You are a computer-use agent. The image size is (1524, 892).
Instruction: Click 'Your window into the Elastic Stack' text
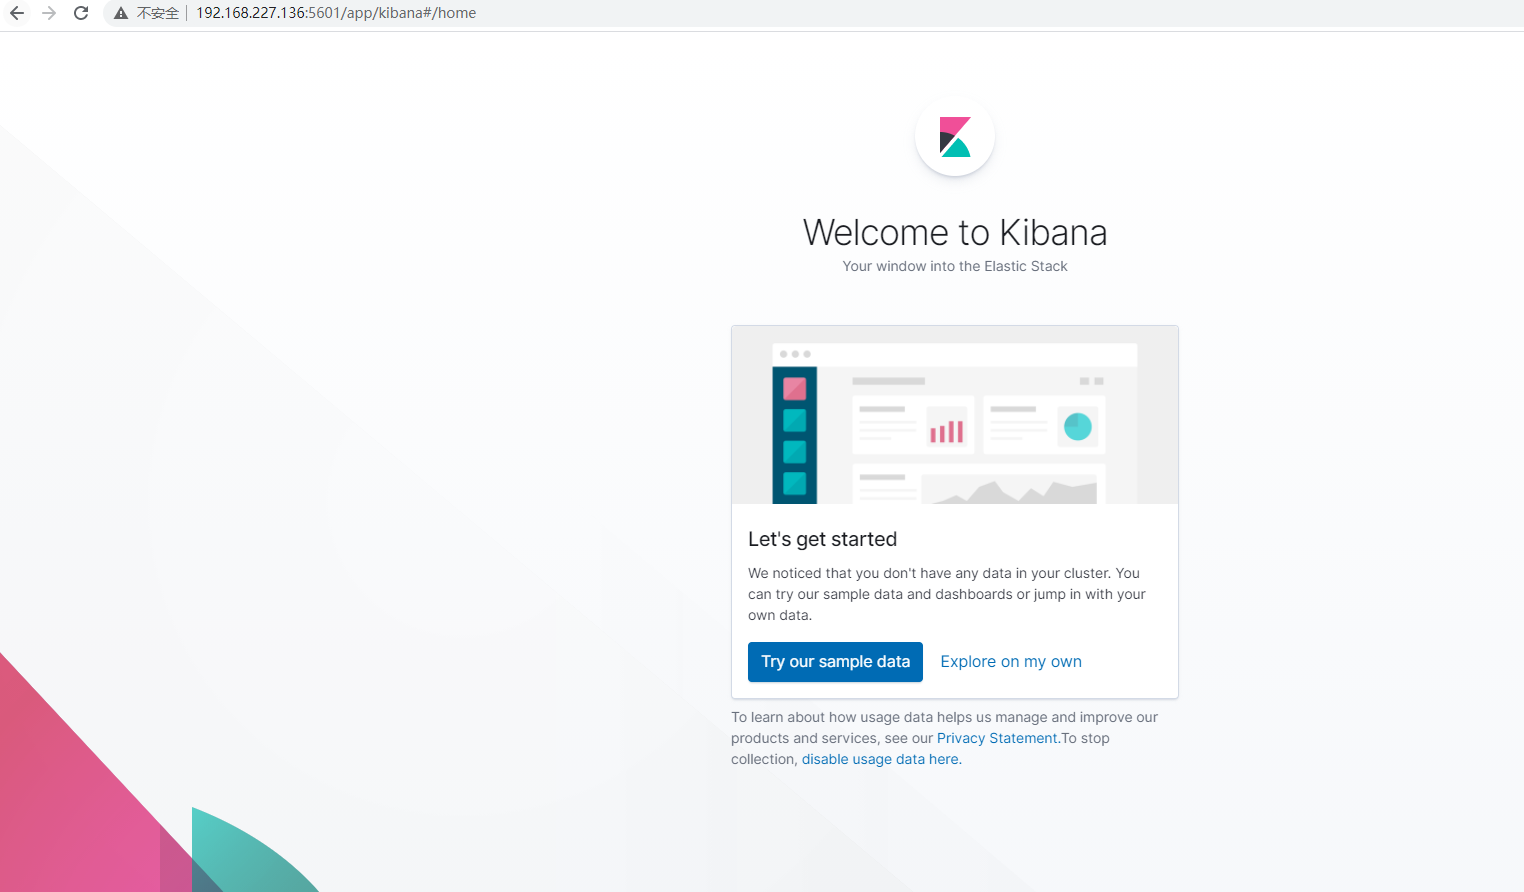coord(955,266)
